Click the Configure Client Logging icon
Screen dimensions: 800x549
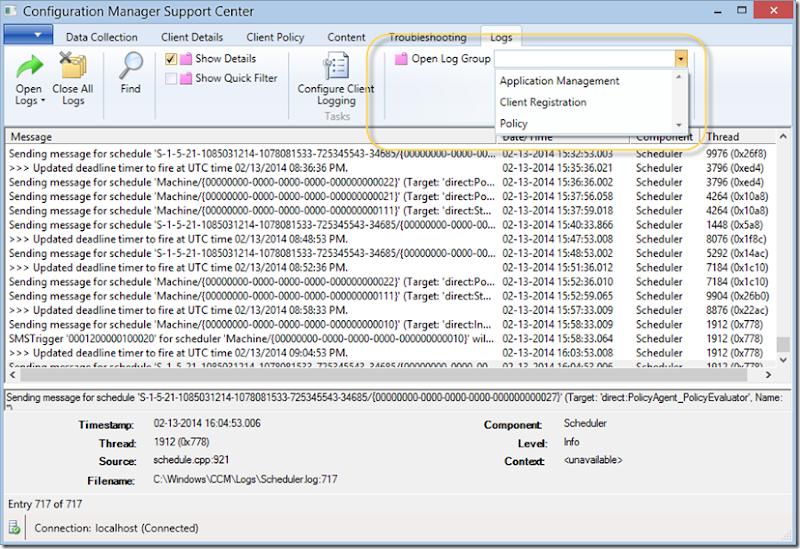[336, 65]
